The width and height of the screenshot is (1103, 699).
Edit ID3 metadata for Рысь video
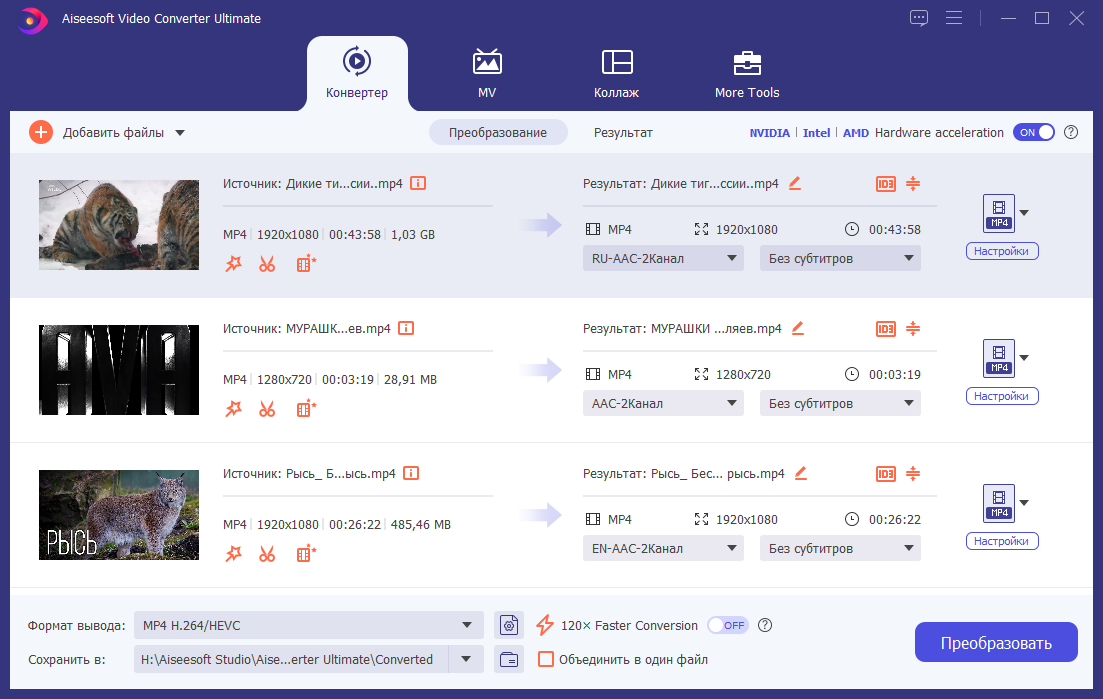tap(885, 473)
